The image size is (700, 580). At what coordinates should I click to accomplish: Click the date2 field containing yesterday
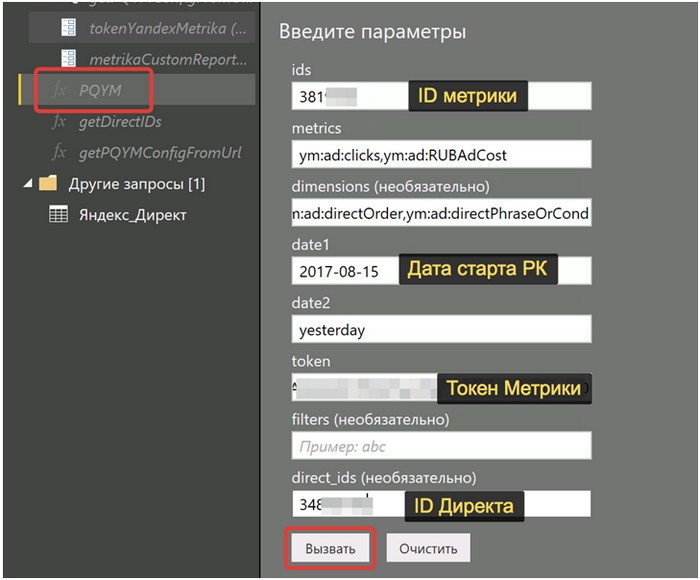(x=442, y=329)
